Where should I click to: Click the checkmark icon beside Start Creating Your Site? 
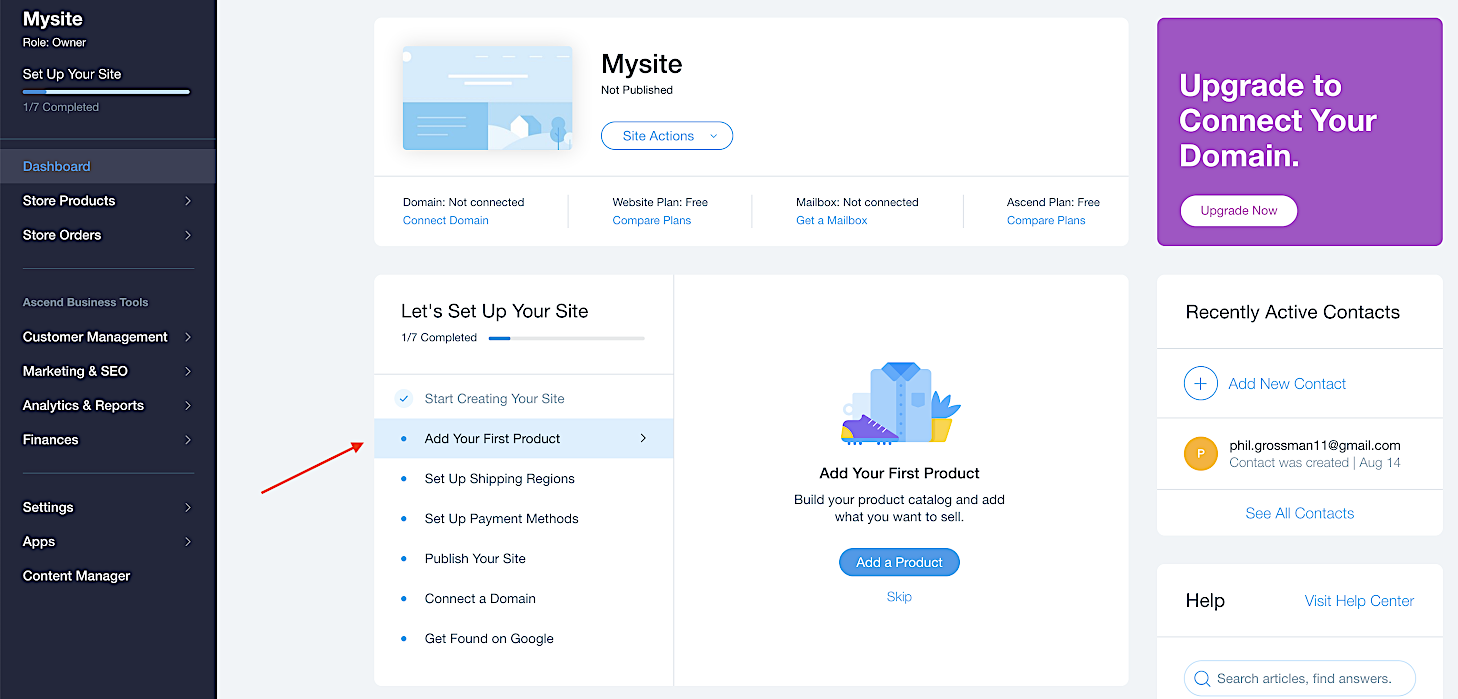coord(404,399)
